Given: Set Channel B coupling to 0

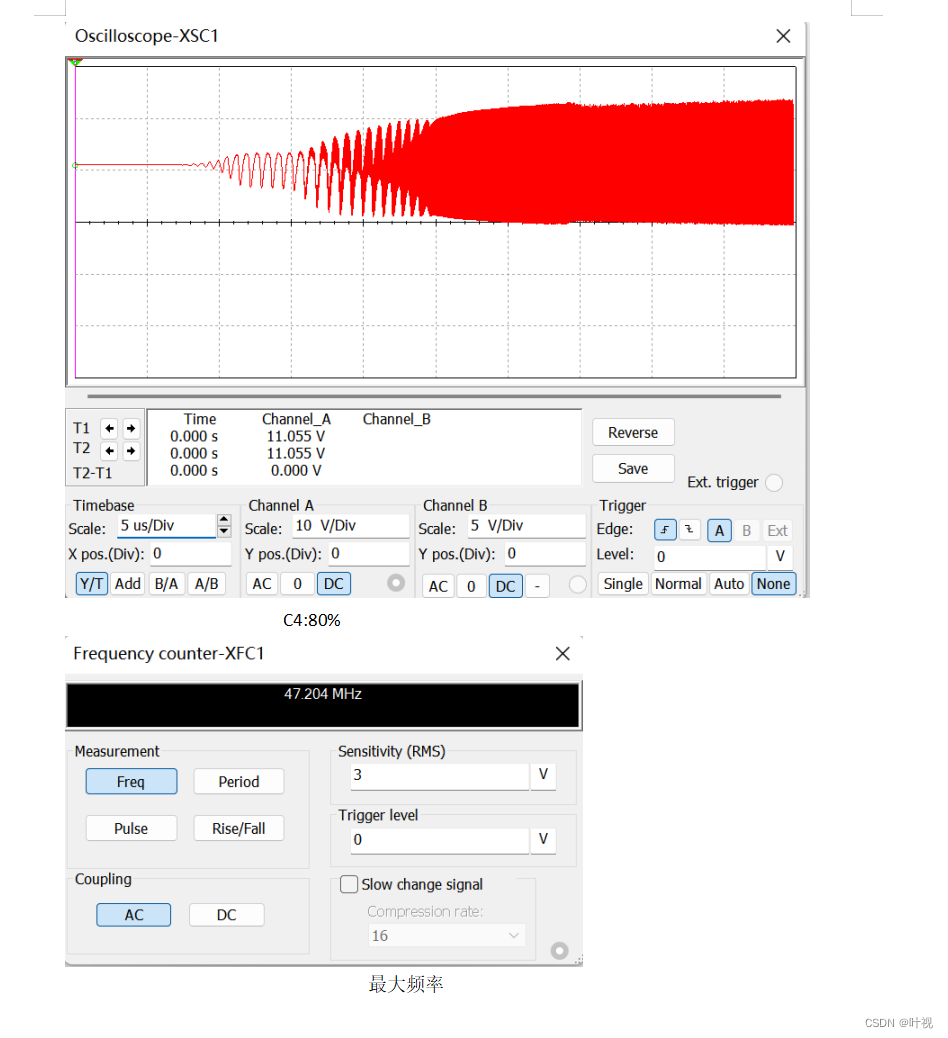Looking at the screenshot, I should tap(471, 586).
